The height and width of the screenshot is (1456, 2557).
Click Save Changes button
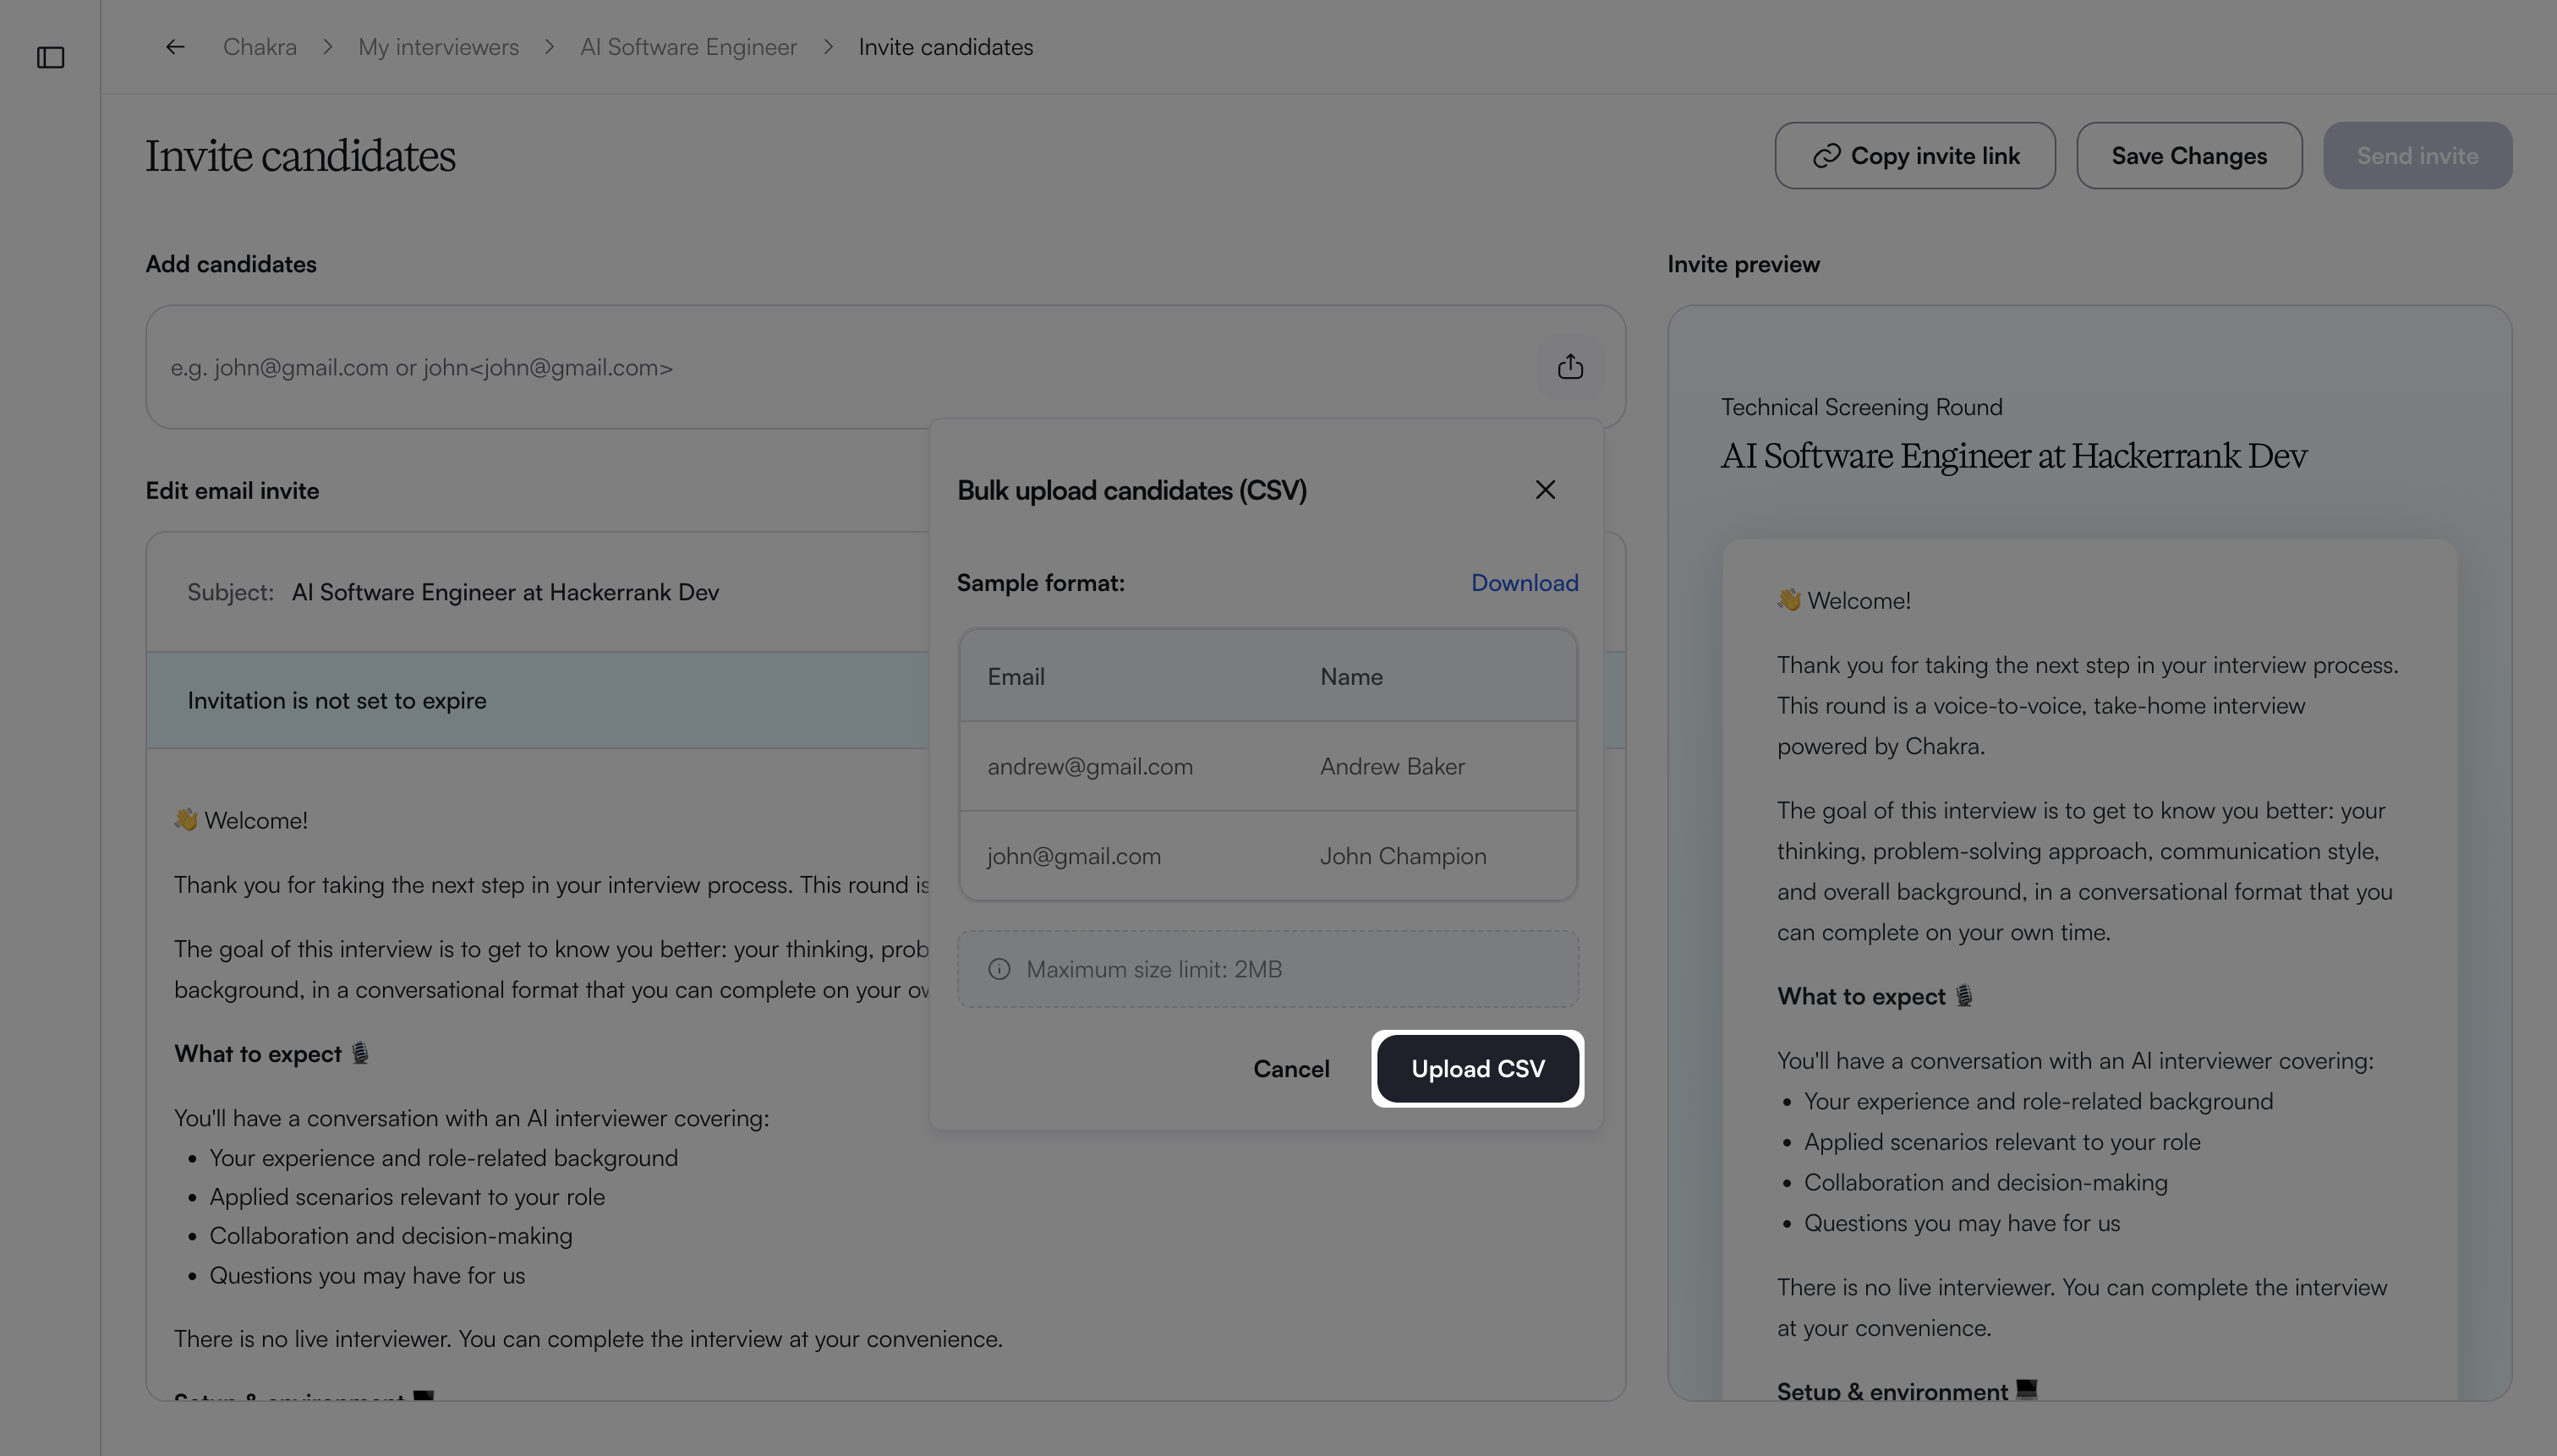pyautogui.click(x=2189, y=156)
